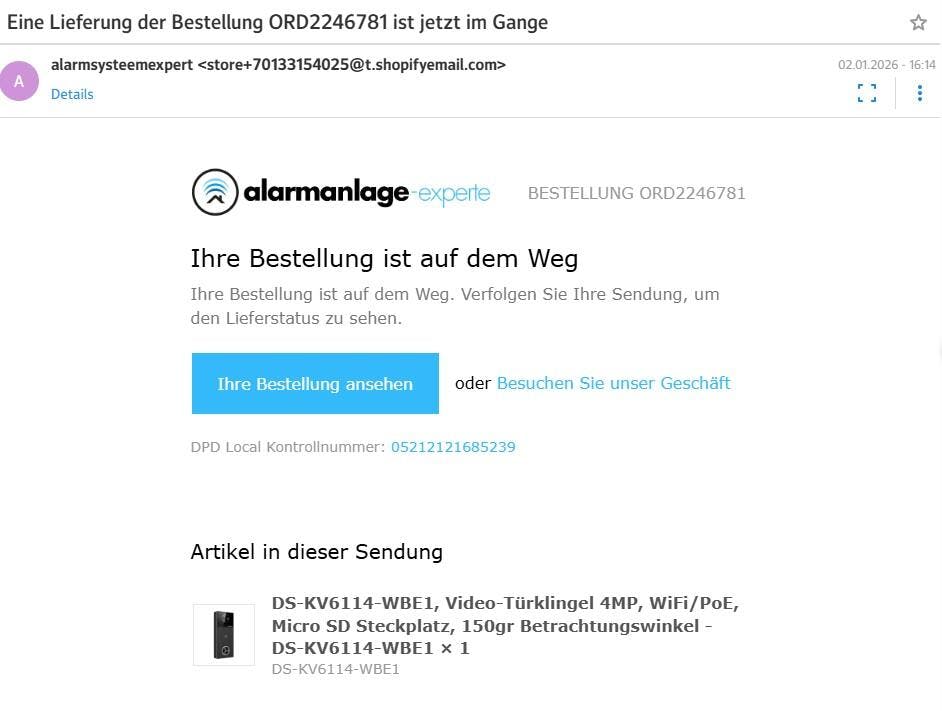This screenshot has width=942, height=711.
Task: Click the sender address store+70133154025@t.shopifyemail.com
Action: click(352, 65)
